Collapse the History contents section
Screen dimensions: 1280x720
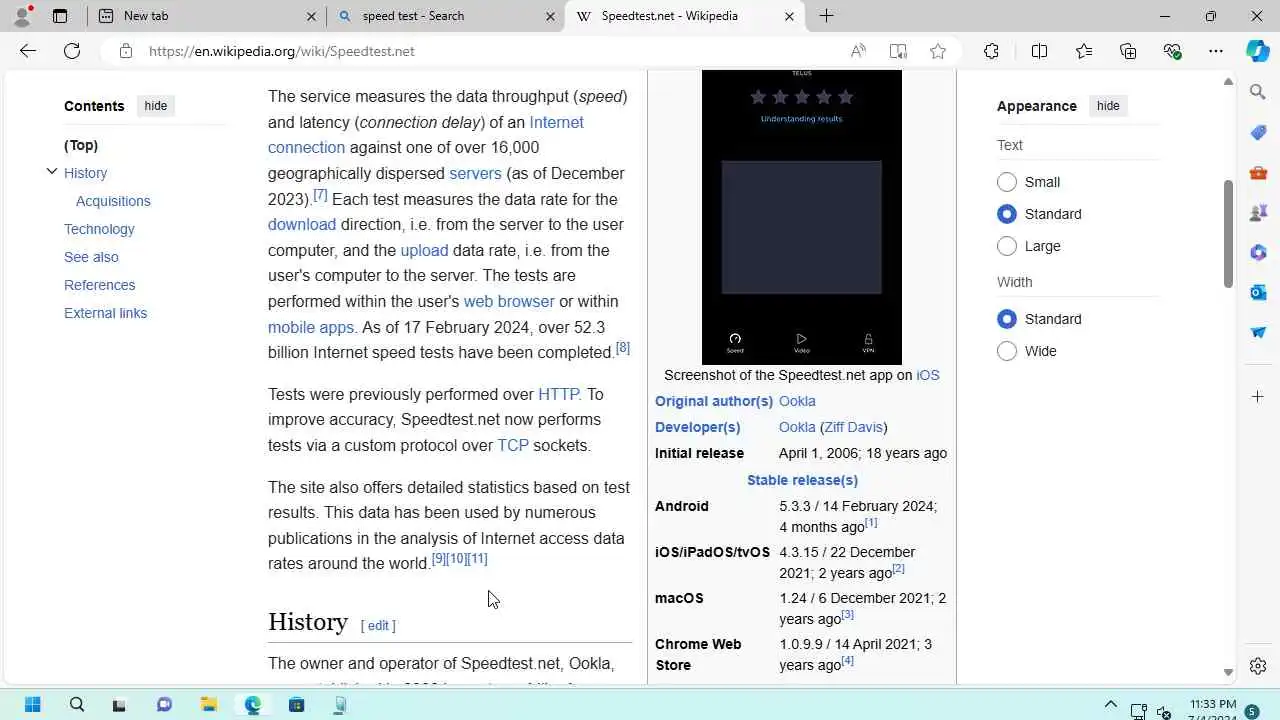pos(52,172)
